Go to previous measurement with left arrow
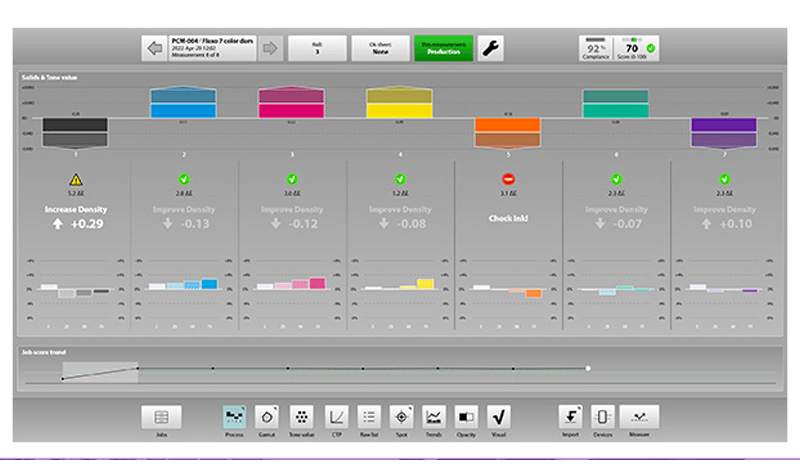Image resolution: width=800 pixels, height=470 pixels. [x=154, y=48]
